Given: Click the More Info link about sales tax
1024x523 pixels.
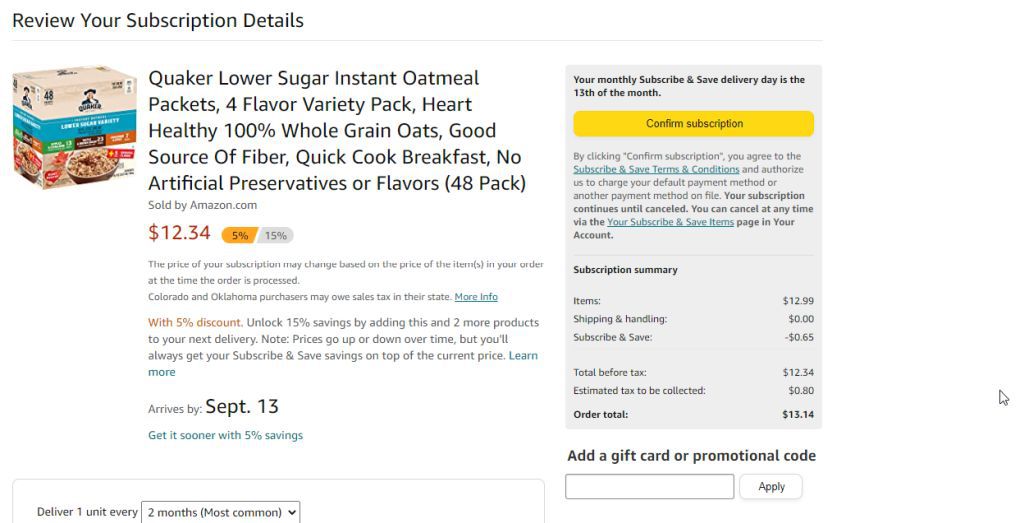Looking at the screenshot, I should tap(476, 296).
